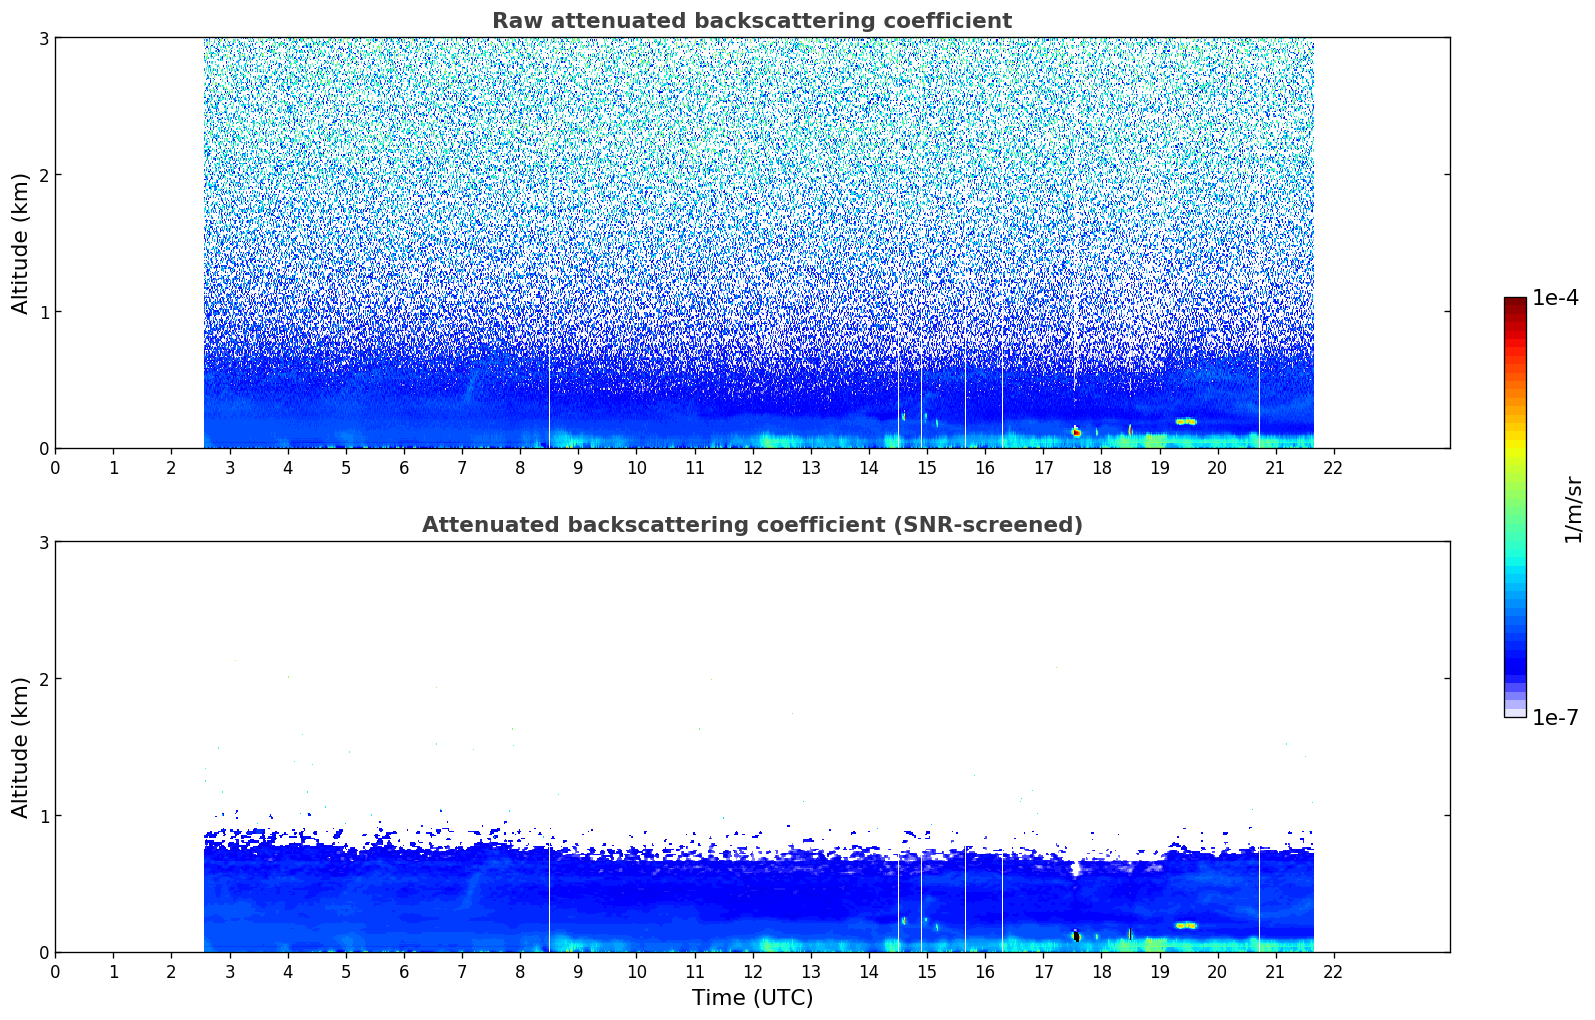Click the "Raw attenuated backscattering coefficient" title
The height and width of the screenshot is (1020, 1595).
point(751,21)
